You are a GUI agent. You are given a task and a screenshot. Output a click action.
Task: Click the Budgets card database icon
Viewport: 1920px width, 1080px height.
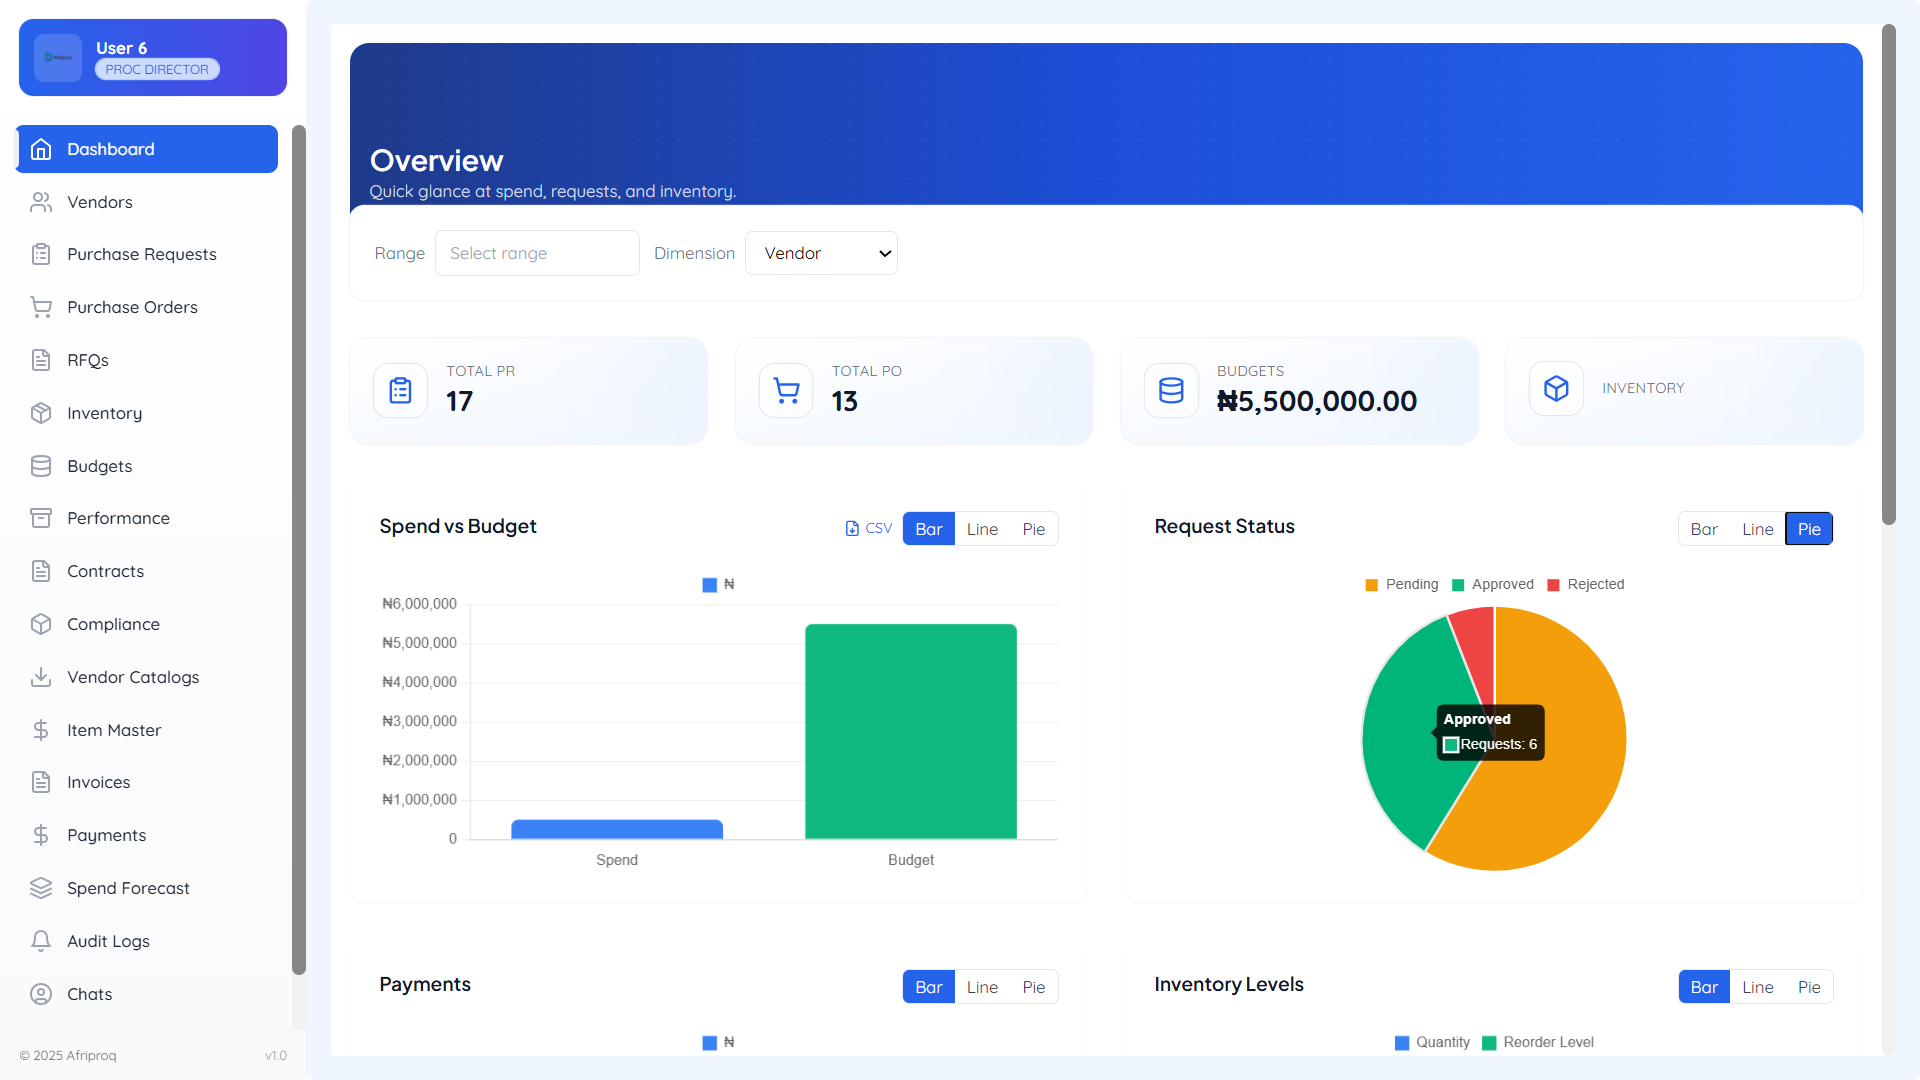1171,390
